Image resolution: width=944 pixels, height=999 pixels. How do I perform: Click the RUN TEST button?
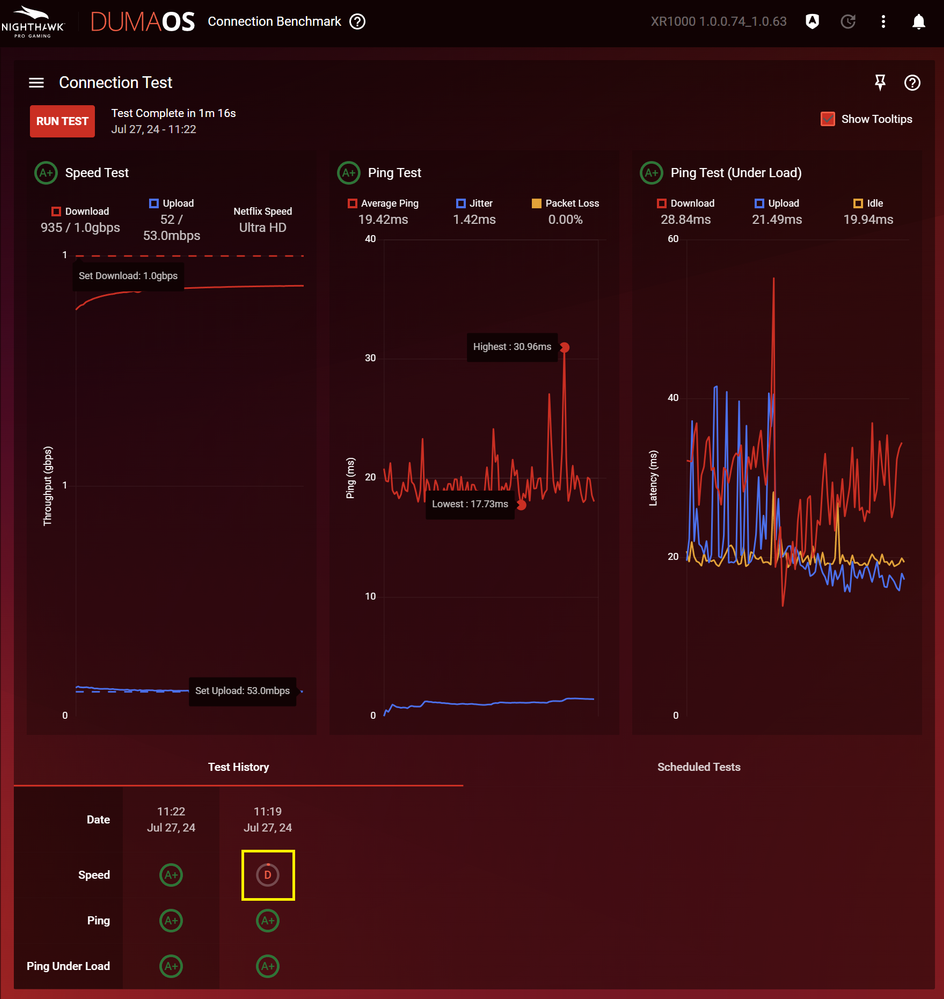point(62,120)
